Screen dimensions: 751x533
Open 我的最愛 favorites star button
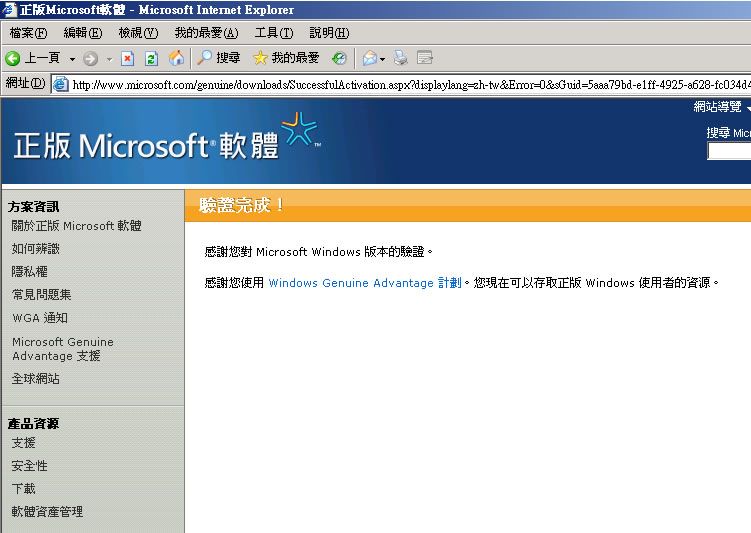click(286, 58)
